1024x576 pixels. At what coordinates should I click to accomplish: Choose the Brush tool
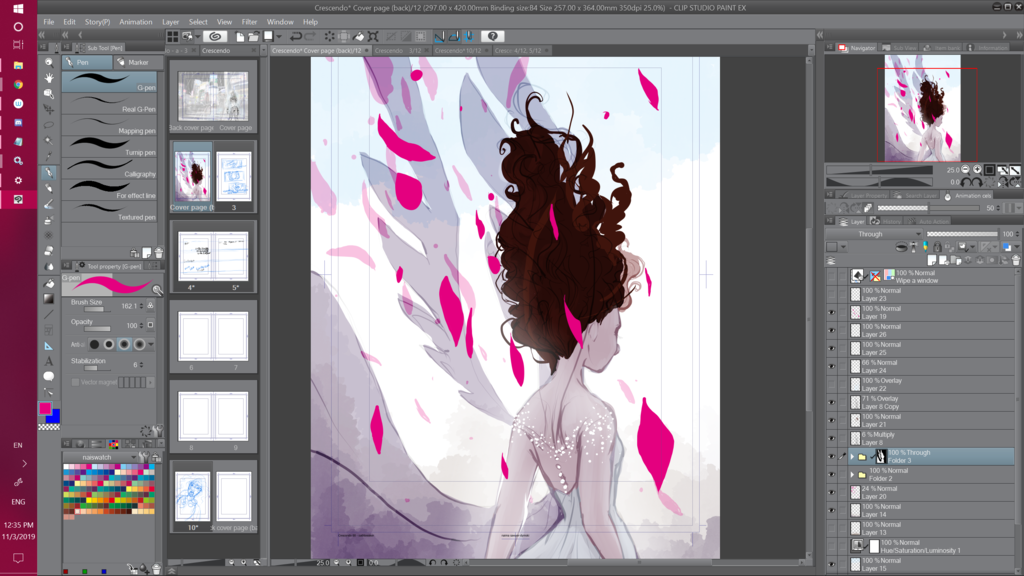click(x=49, y=204)
